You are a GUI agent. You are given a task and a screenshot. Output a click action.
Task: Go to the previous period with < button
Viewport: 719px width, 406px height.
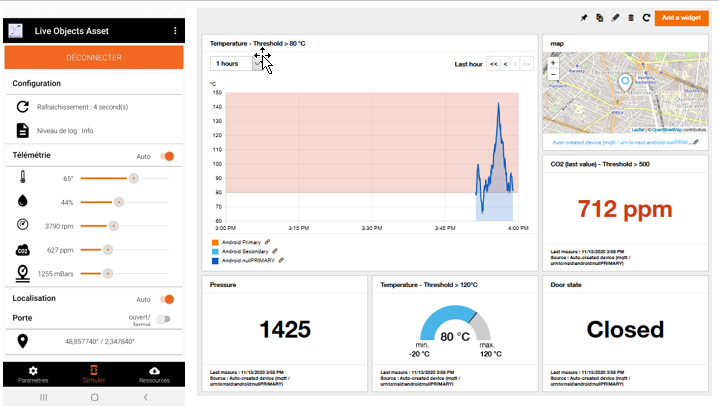tap(505, 64)
